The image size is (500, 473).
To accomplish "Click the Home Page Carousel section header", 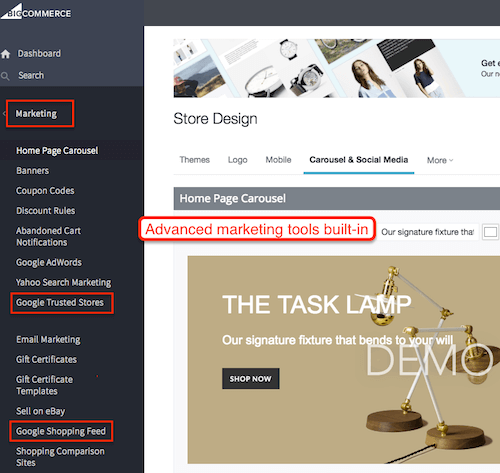I will point(337,199).
